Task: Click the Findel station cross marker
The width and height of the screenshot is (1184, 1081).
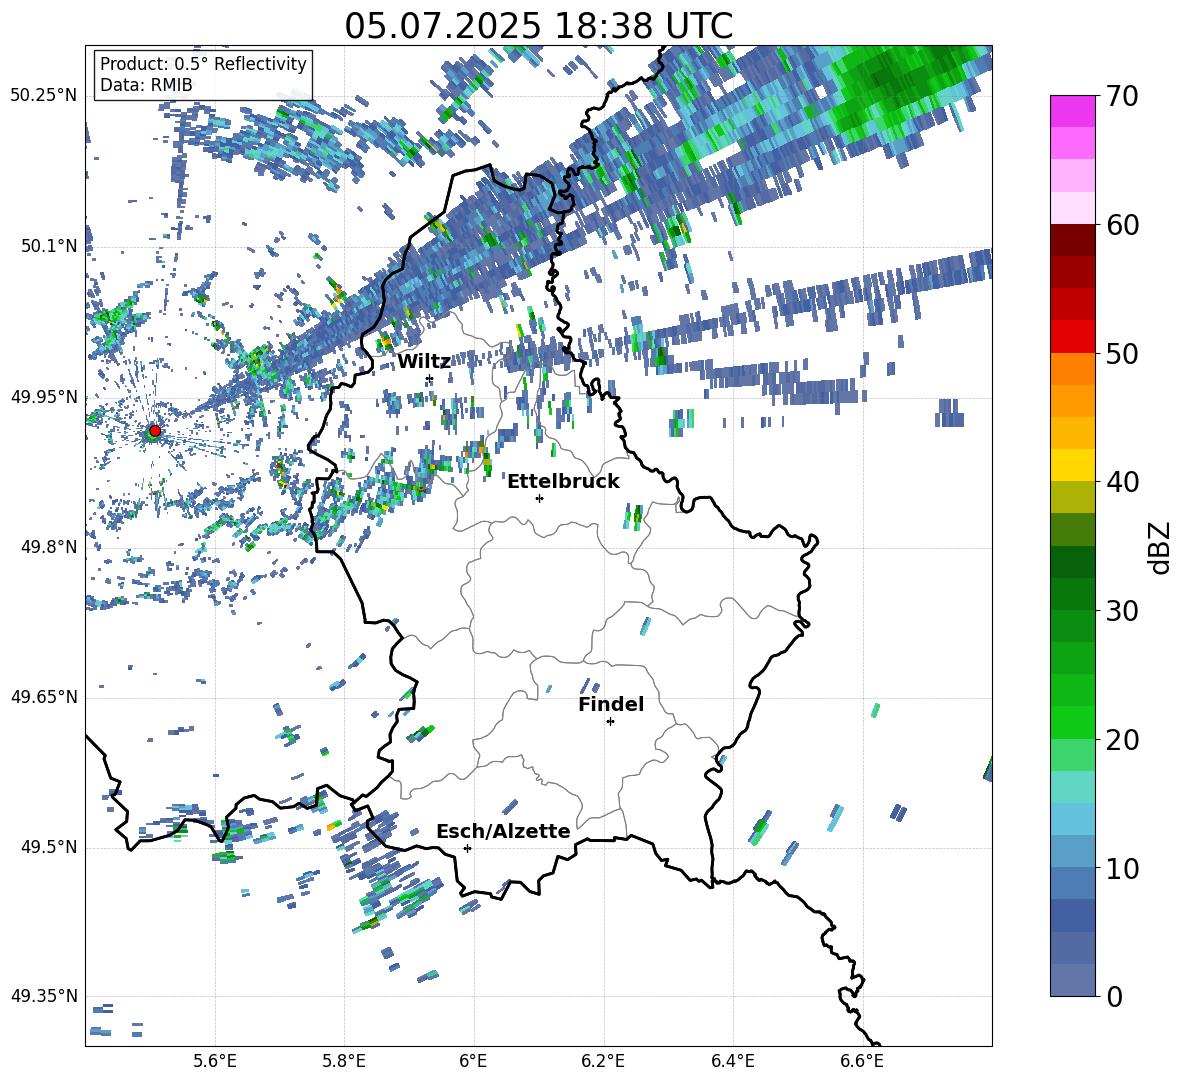Action: click(x=610, y=722)
